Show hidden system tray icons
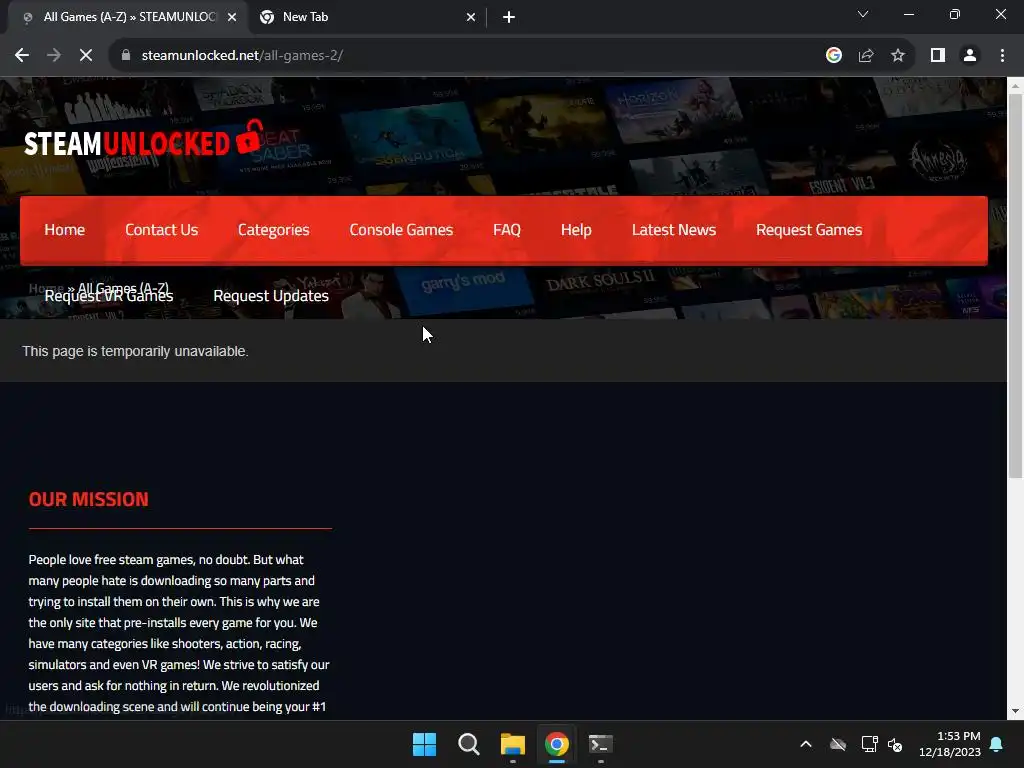Screen dimensions: 1024x768 click(x=806, y=744)
